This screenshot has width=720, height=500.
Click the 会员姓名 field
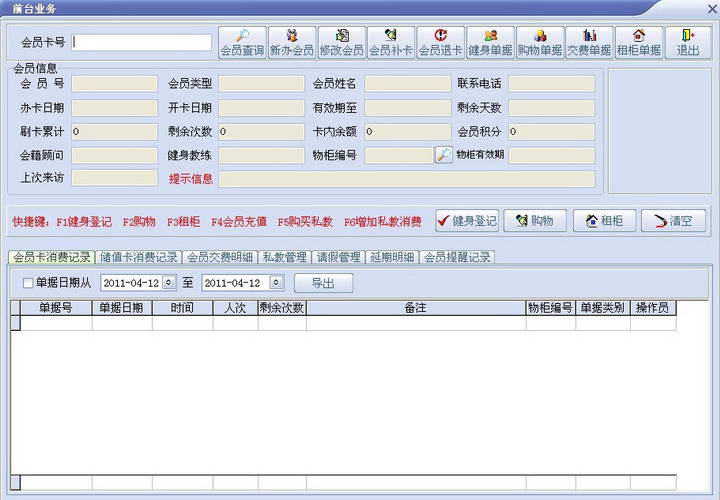pyautogui.click(x=408, y=84)
